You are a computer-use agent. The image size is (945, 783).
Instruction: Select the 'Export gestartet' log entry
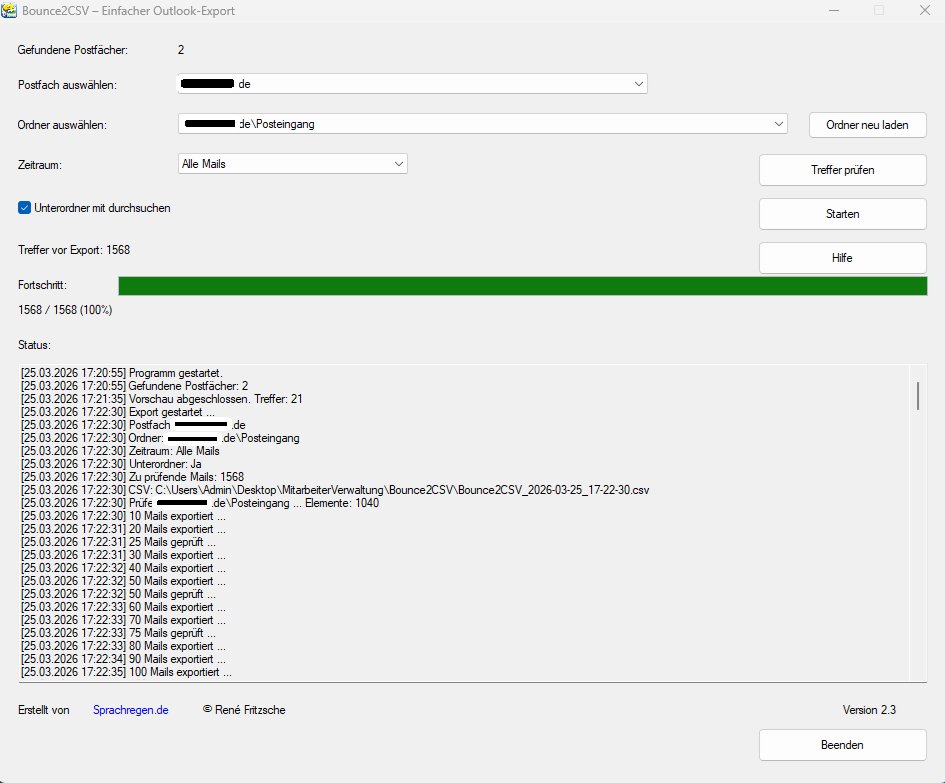pyautogui.click(x=118, y=412)
